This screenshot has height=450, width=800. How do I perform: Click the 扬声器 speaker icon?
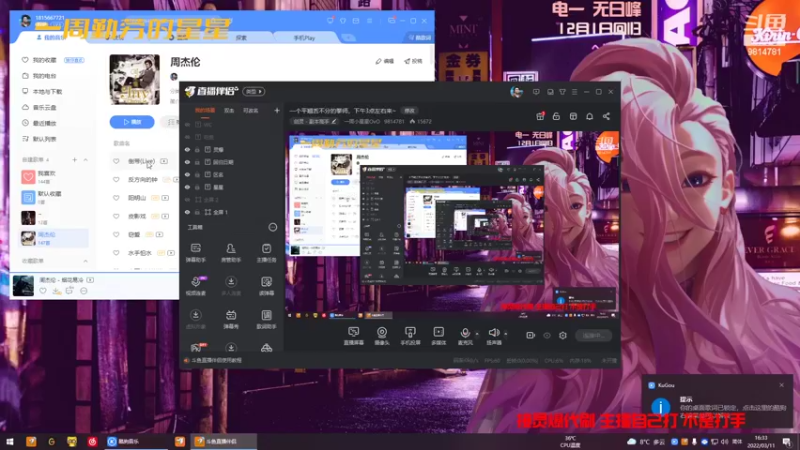(x=493, y=333)
